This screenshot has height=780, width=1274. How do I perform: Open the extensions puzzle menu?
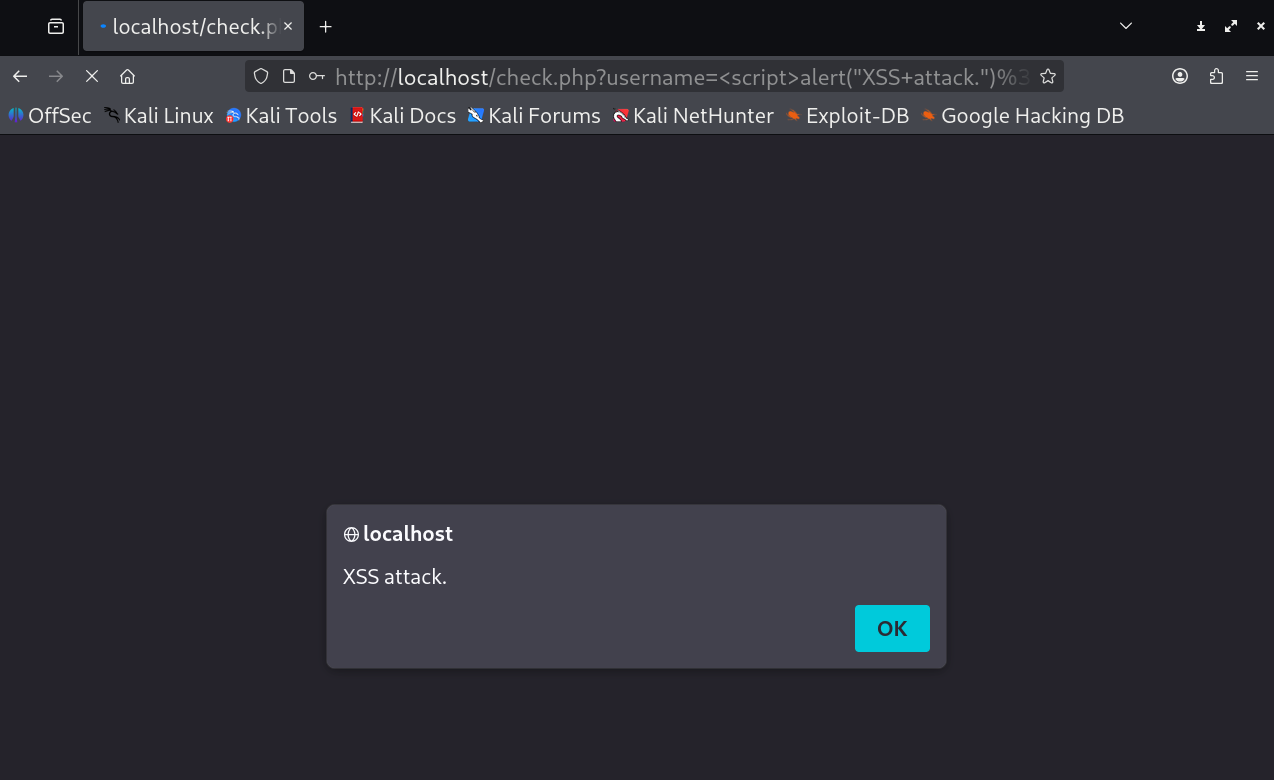point(1216,76)
